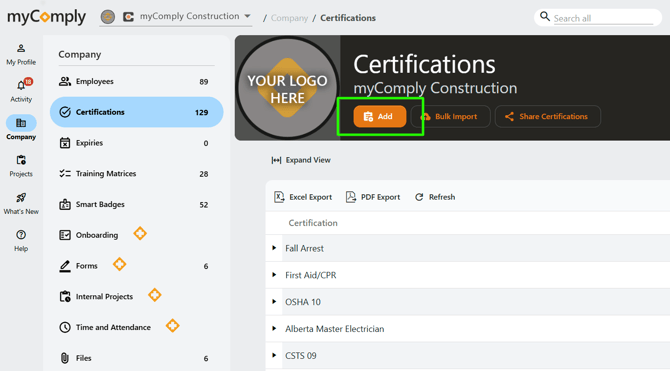Go to Expiries section
This screenshot has height=371, width=670.
136,143
